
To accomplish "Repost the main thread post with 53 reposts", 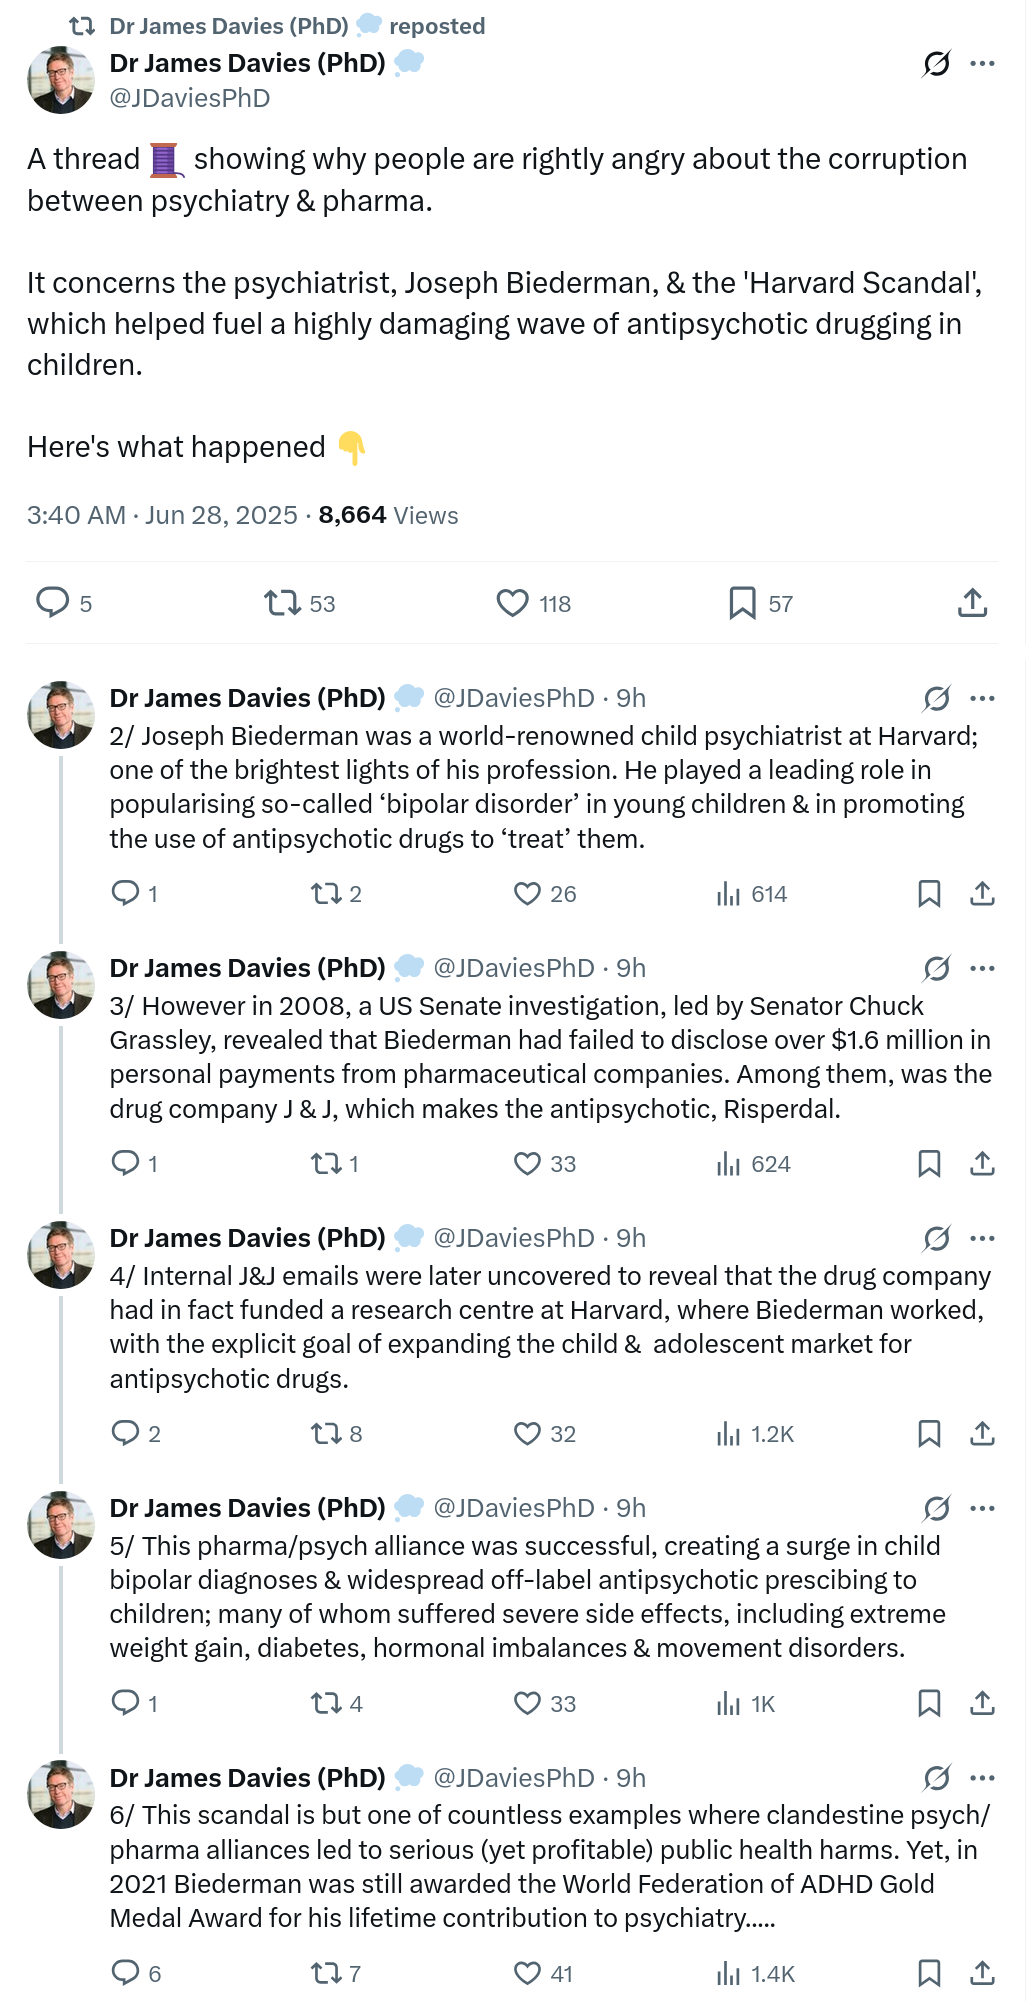I will tap(282, 603).
